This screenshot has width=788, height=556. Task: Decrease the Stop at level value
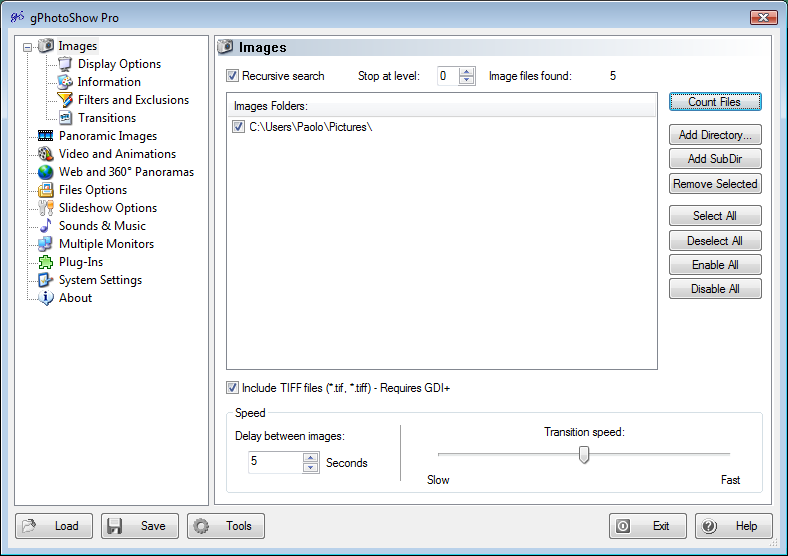point(467,80)
